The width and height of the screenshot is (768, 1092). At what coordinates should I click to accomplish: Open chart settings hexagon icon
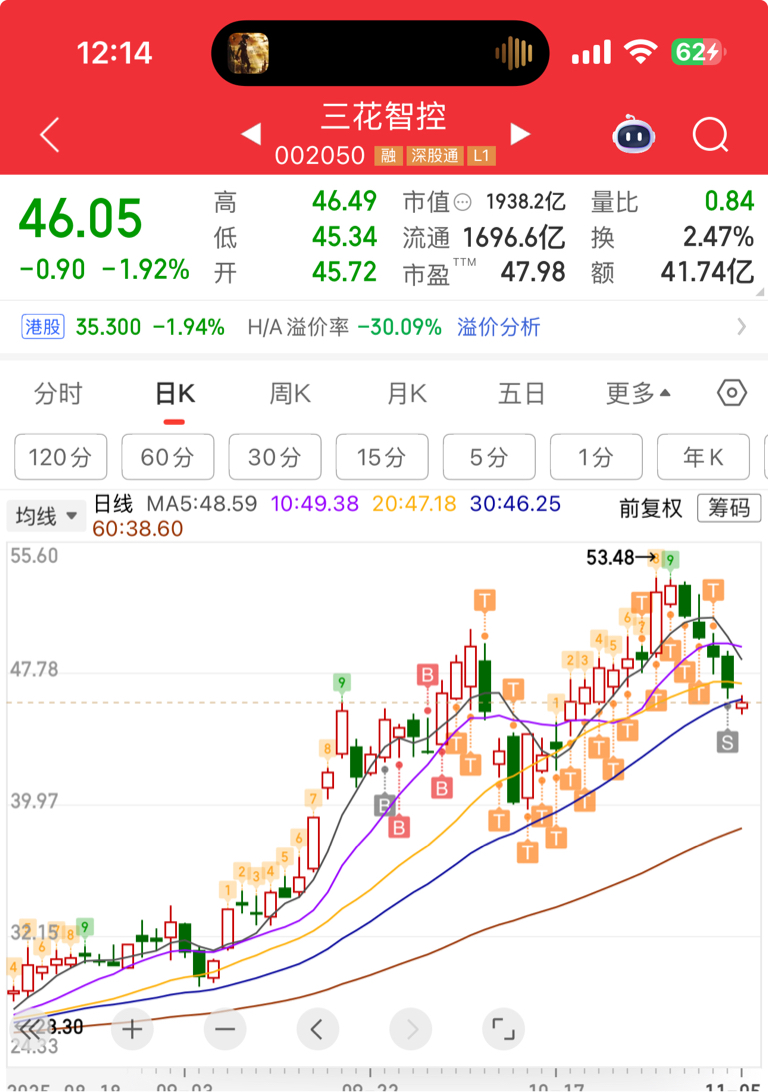pyautogui.click(x=732, y=393)
